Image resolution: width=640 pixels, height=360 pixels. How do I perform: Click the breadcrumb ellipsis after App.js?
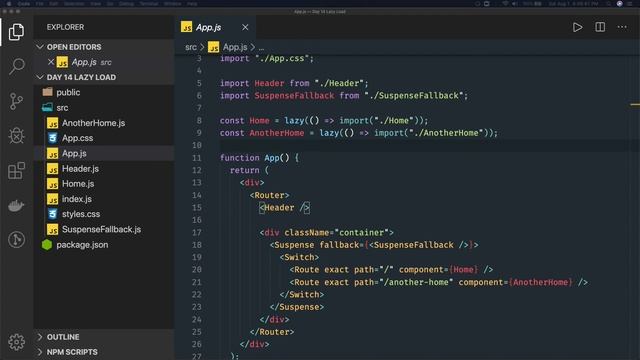point(261,48)
